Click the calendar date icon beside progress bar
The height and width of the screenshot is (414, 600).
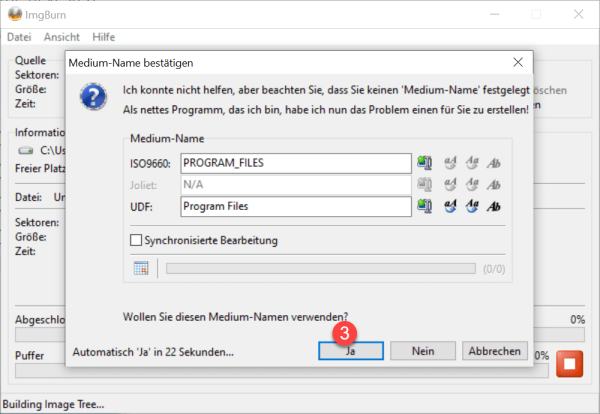(x=141, y=268)
